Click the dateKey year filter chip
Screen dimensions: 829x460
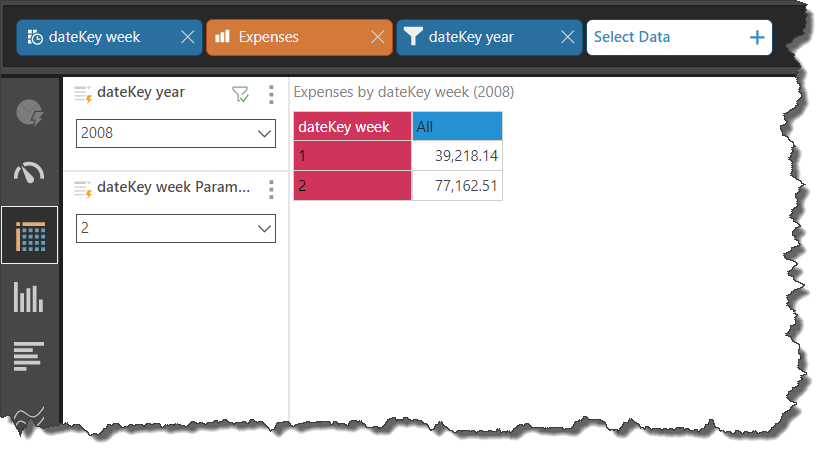click(x=475, y=37)
